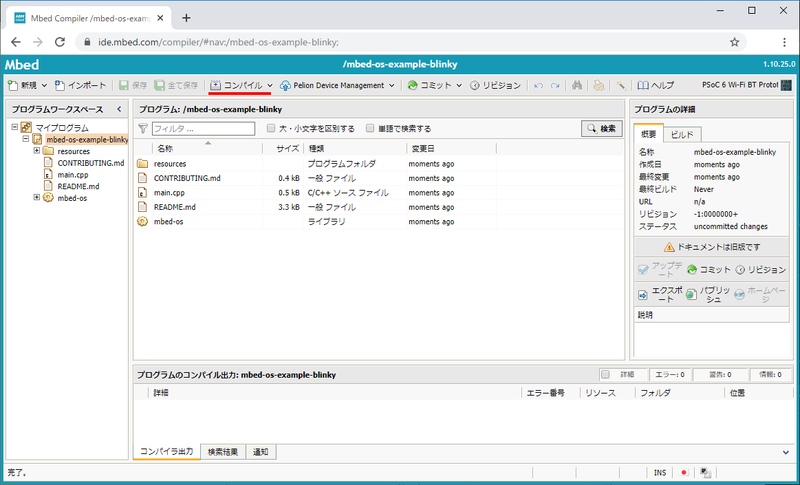Select README.md row in file list
The image size is (800, 485).
379,207
